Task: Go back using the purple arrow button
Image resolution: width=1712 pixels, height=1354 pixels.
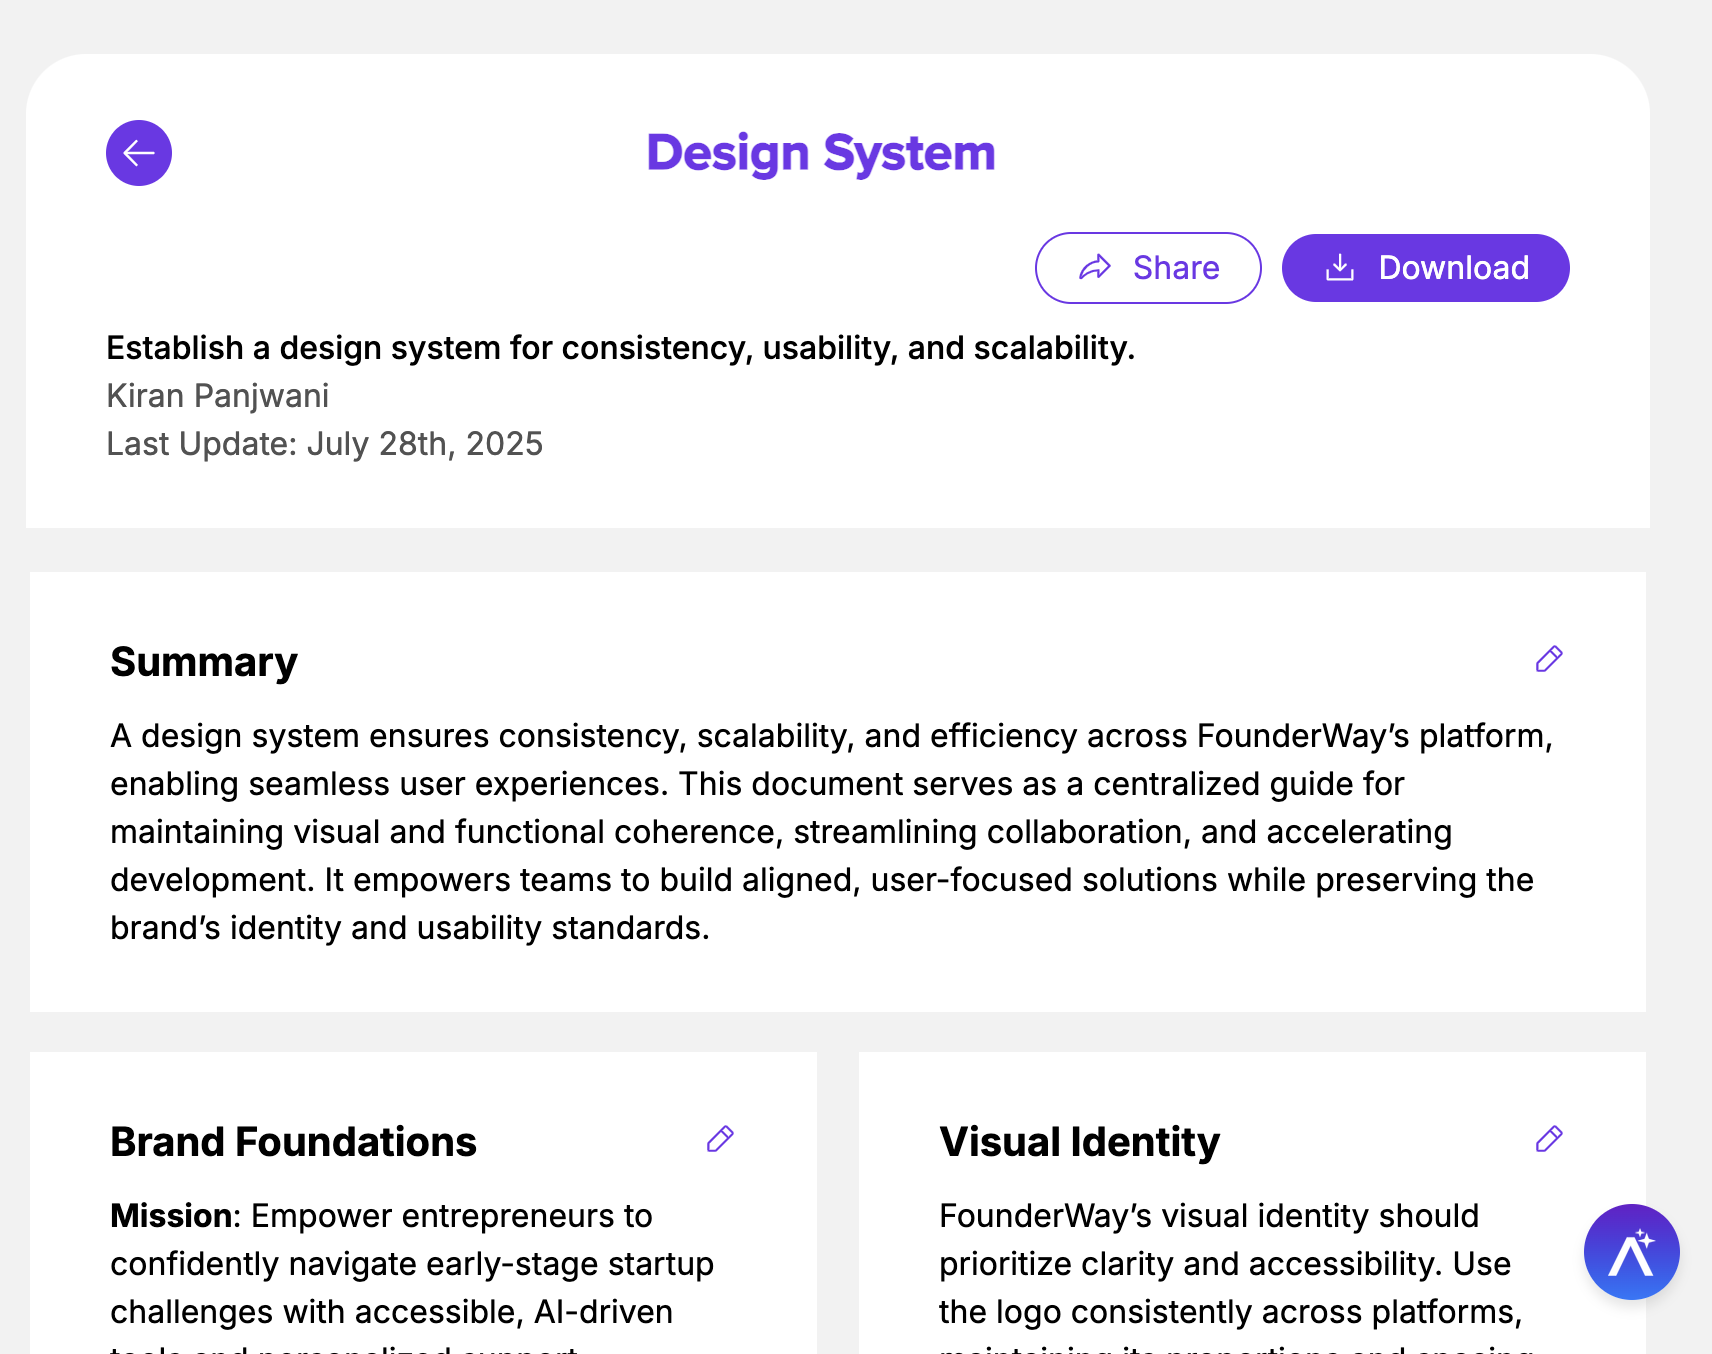Action: 139,153
